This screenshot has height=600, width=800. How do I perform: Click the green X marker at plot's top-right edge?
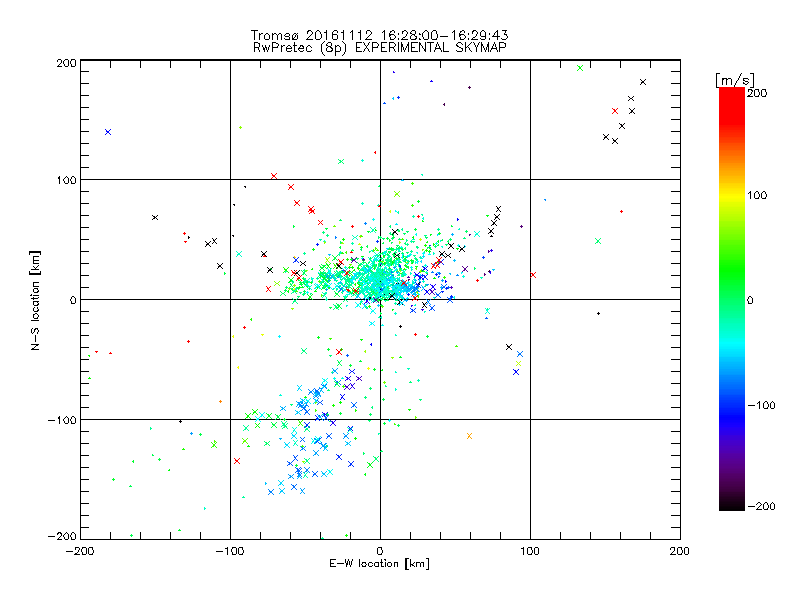tap(580, 68)
